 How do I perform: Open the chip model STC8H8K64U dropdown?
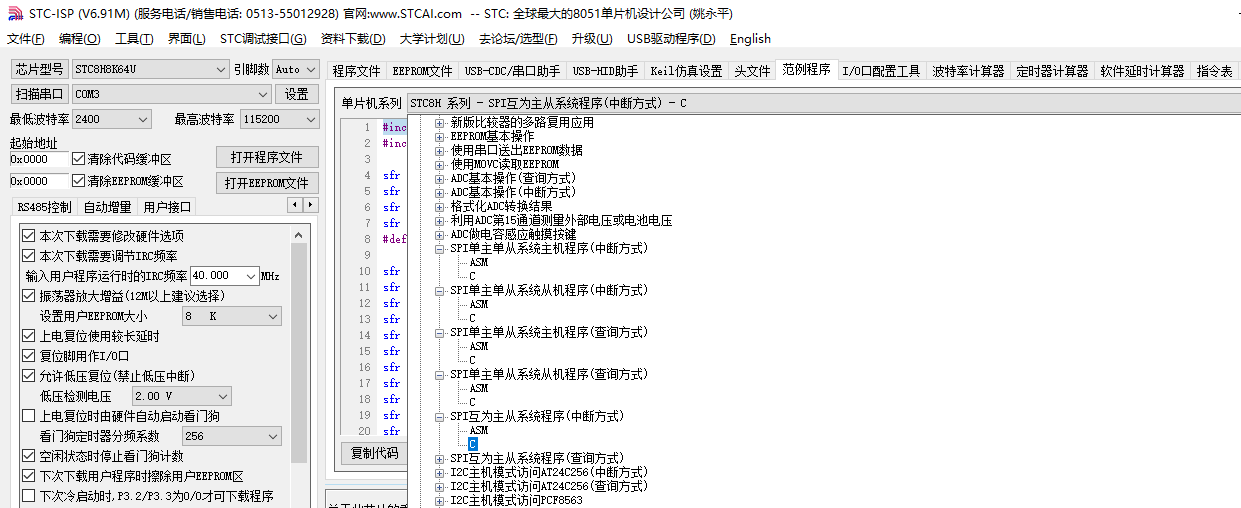point(150,69)
